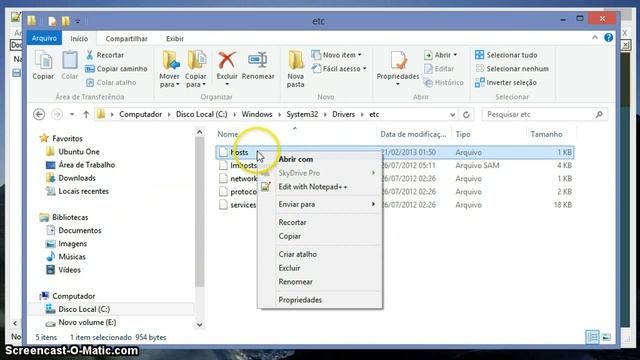Open the Propriedades ribbon button
The image size is (640, 360).
pos(398,68)
